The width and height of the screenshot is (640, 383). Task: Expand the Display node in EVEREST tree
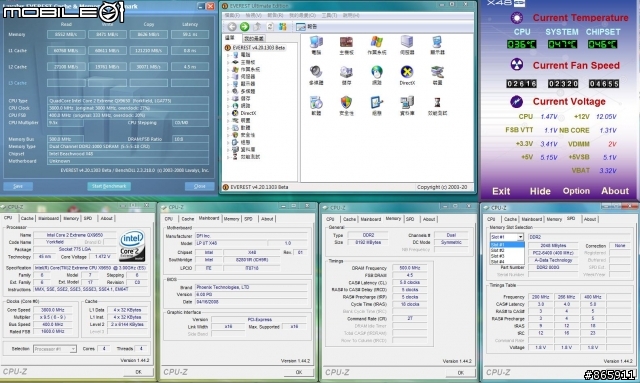[228, 84]
